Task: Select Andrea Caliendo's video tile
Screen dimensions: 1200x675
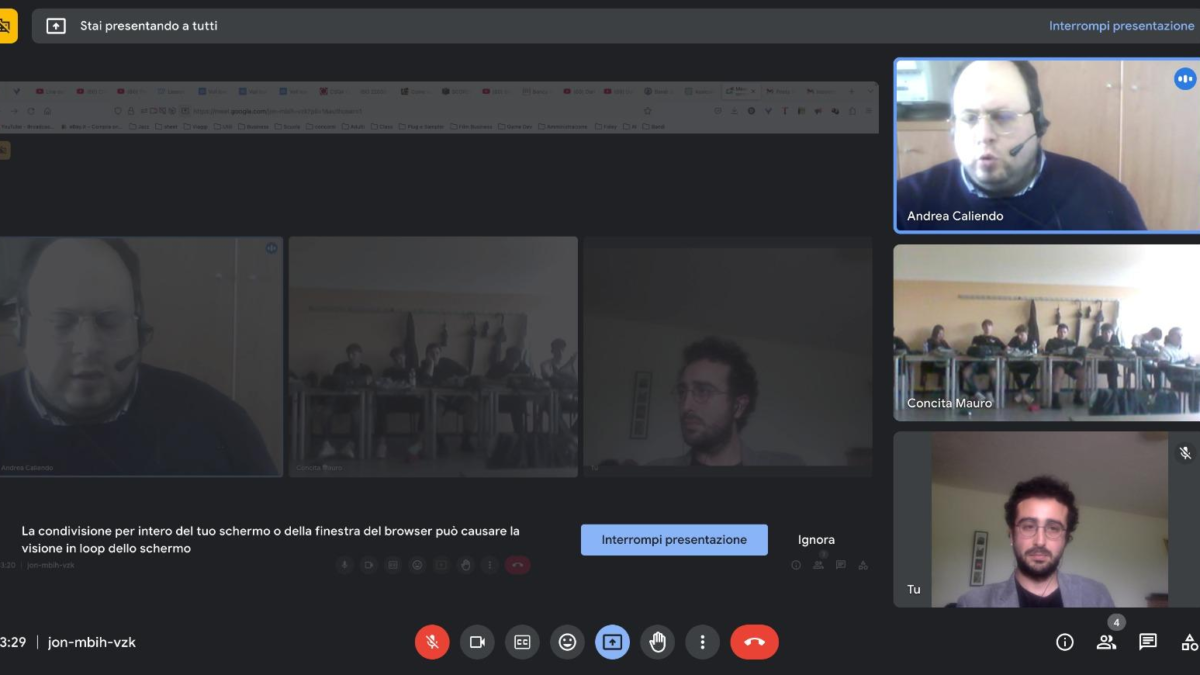Action: coord(1046,145)
